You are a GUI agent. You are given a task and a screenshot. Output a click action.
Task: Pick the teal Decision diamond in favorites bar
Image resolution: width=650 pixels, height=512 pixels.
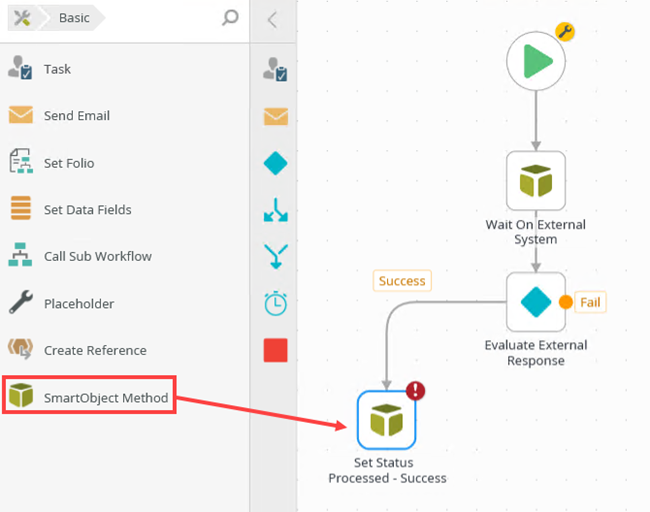(276, 163)
